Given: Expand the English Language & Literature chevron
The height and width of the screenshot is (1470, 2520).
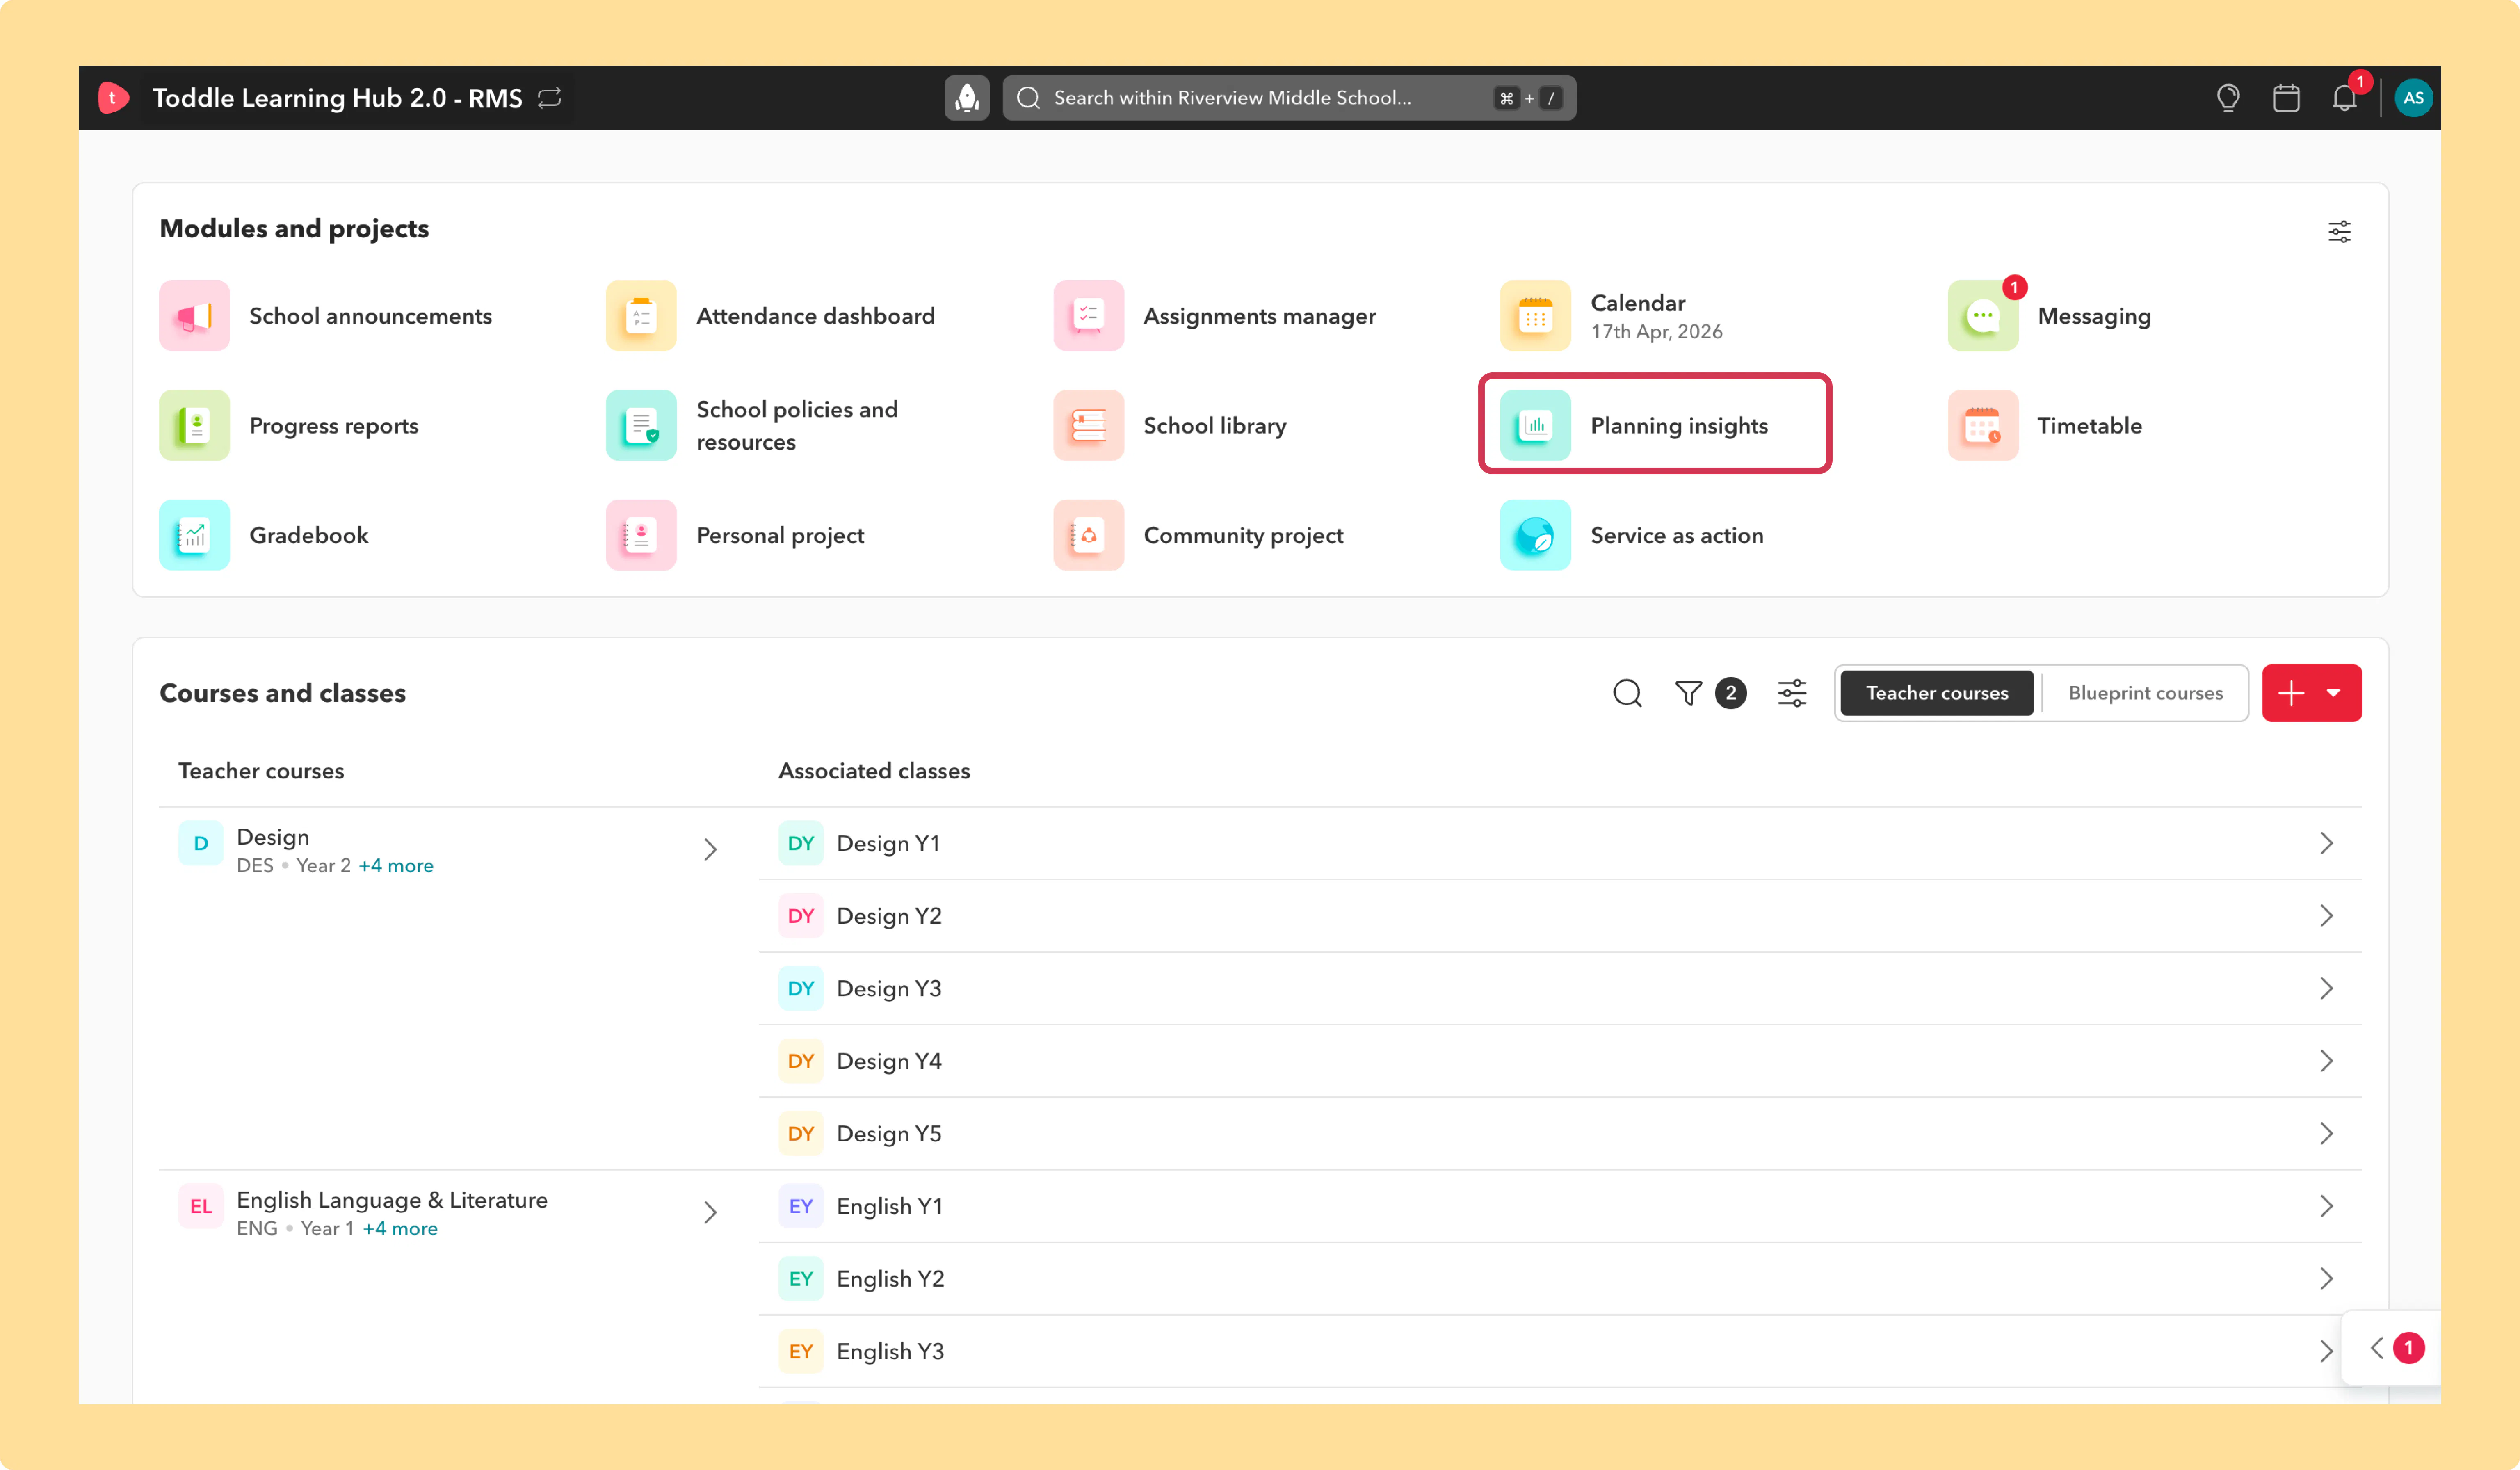Looking at the screenshot, I should pos(710,1213).
